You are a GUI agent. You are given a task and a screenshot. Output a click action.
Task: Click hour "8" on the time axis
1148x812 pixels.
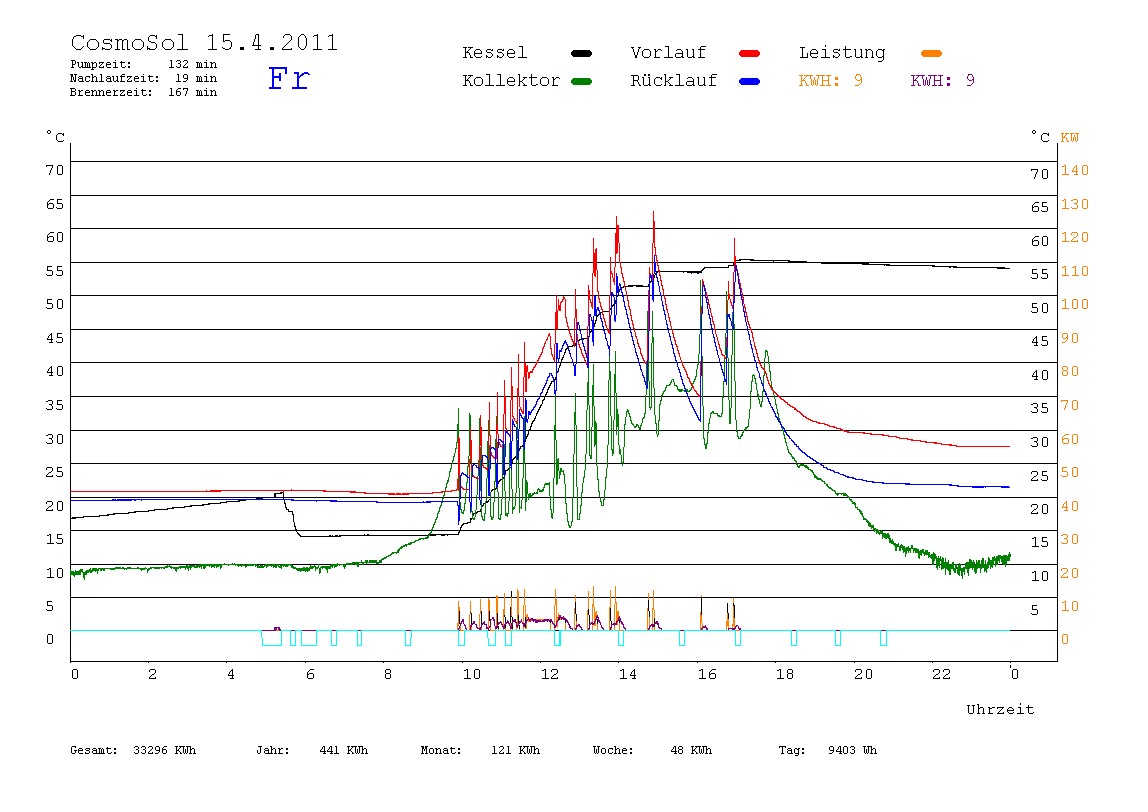[388, 674]
